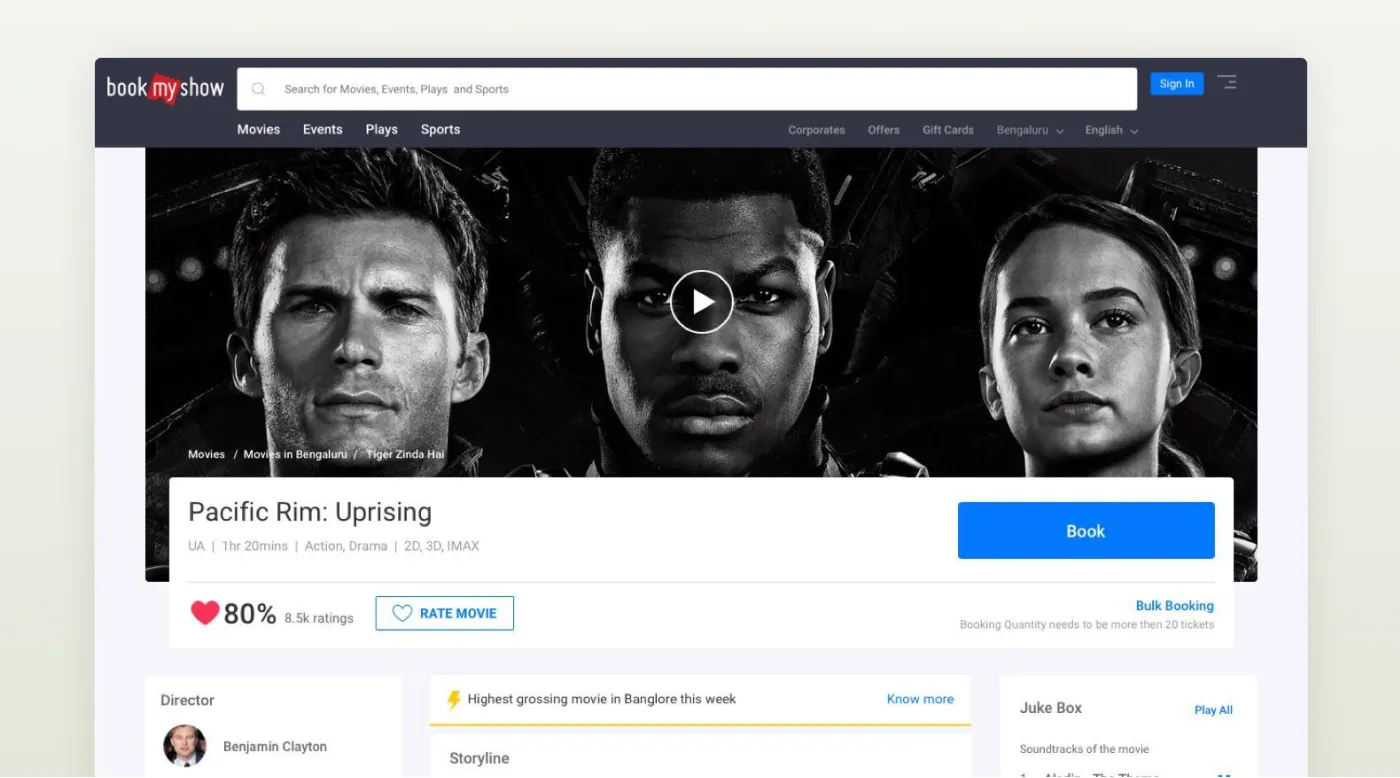Click the Tiger Zinda Hai breadcrumb

[x=405, y=454]
